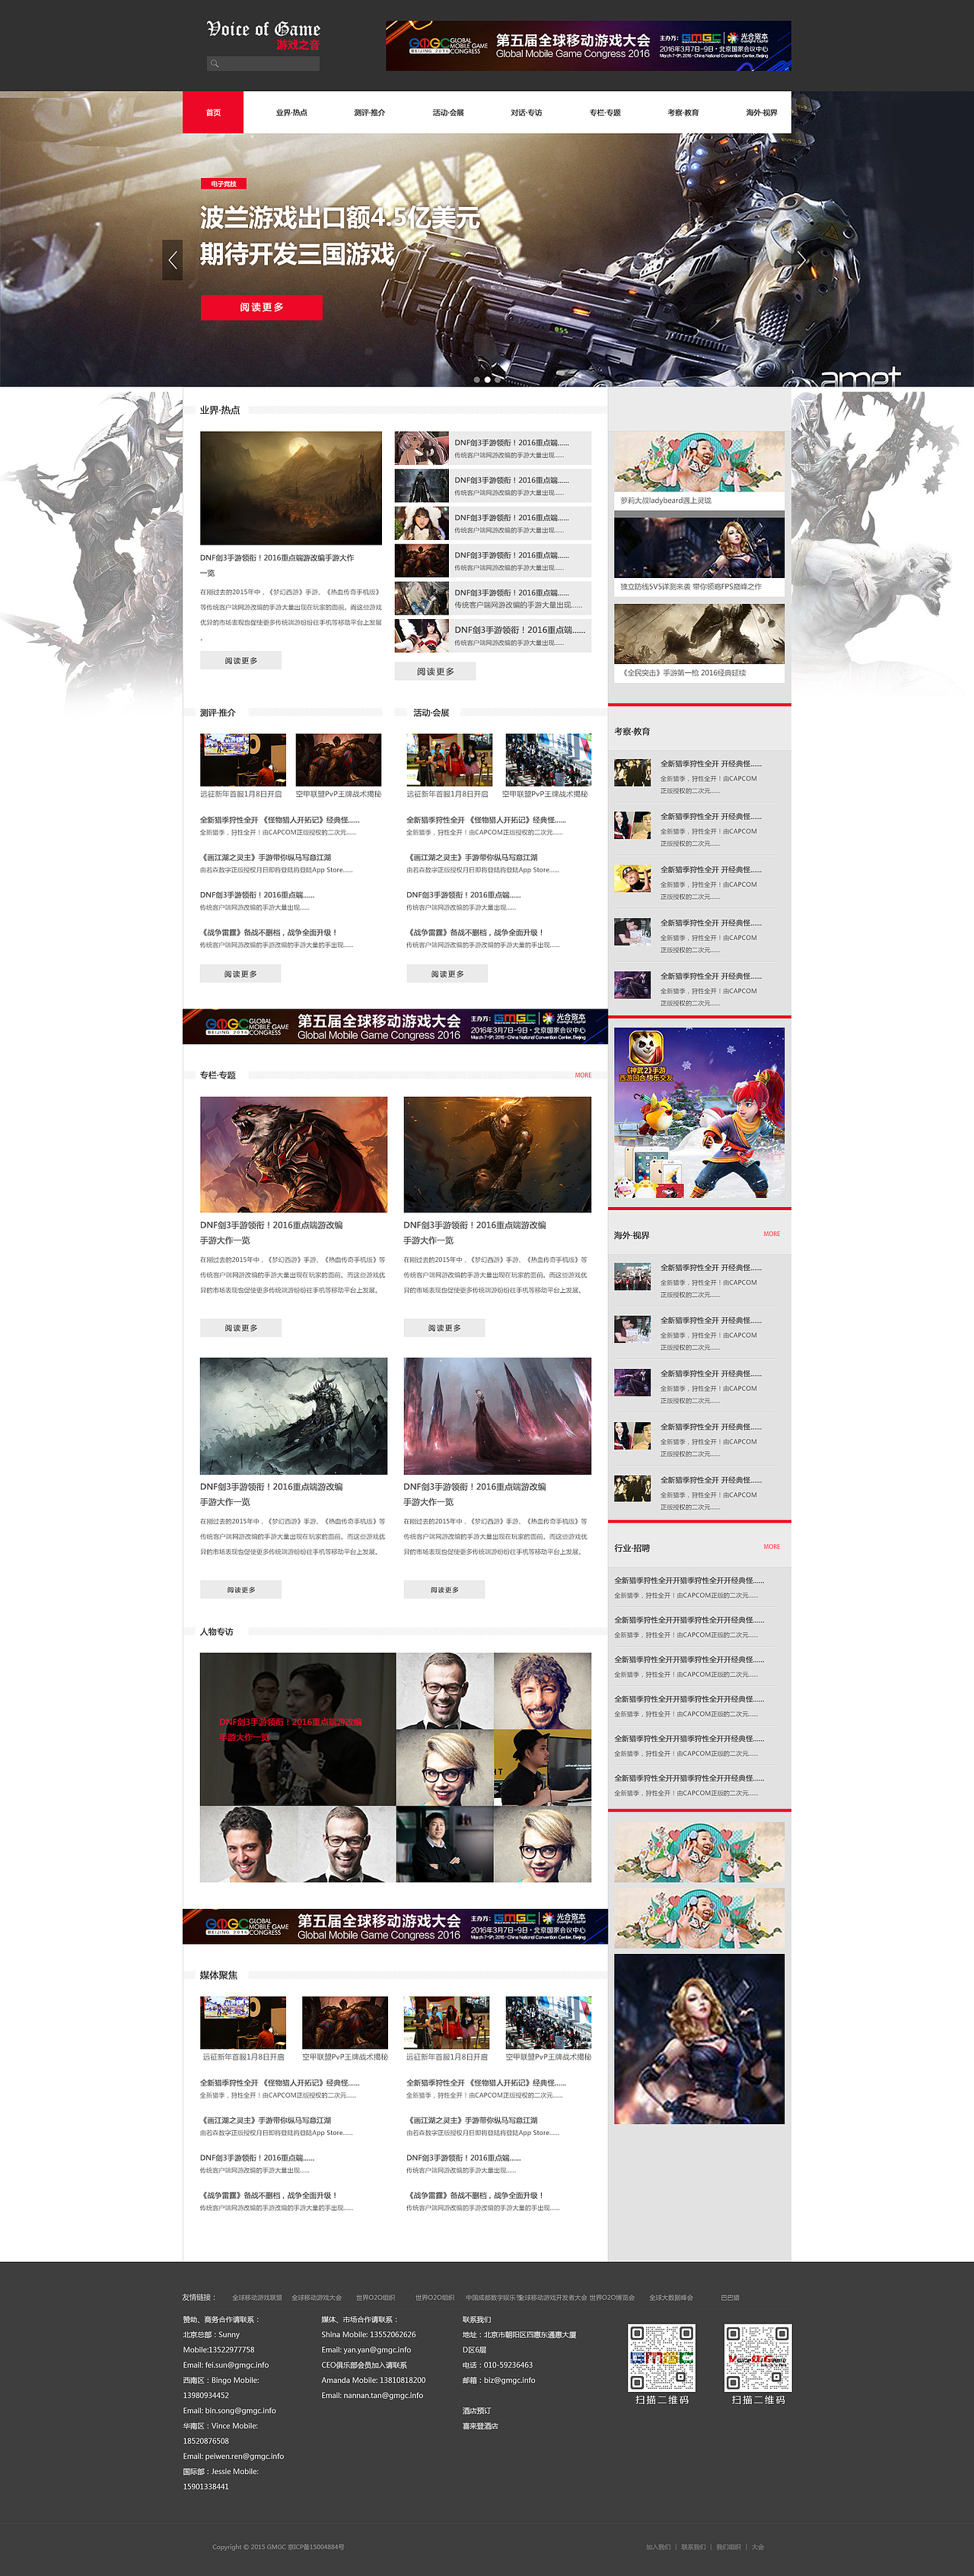974x2576 pixels.
Task: Open the 测评·推介 navigation tab
Action: [369, 113]
